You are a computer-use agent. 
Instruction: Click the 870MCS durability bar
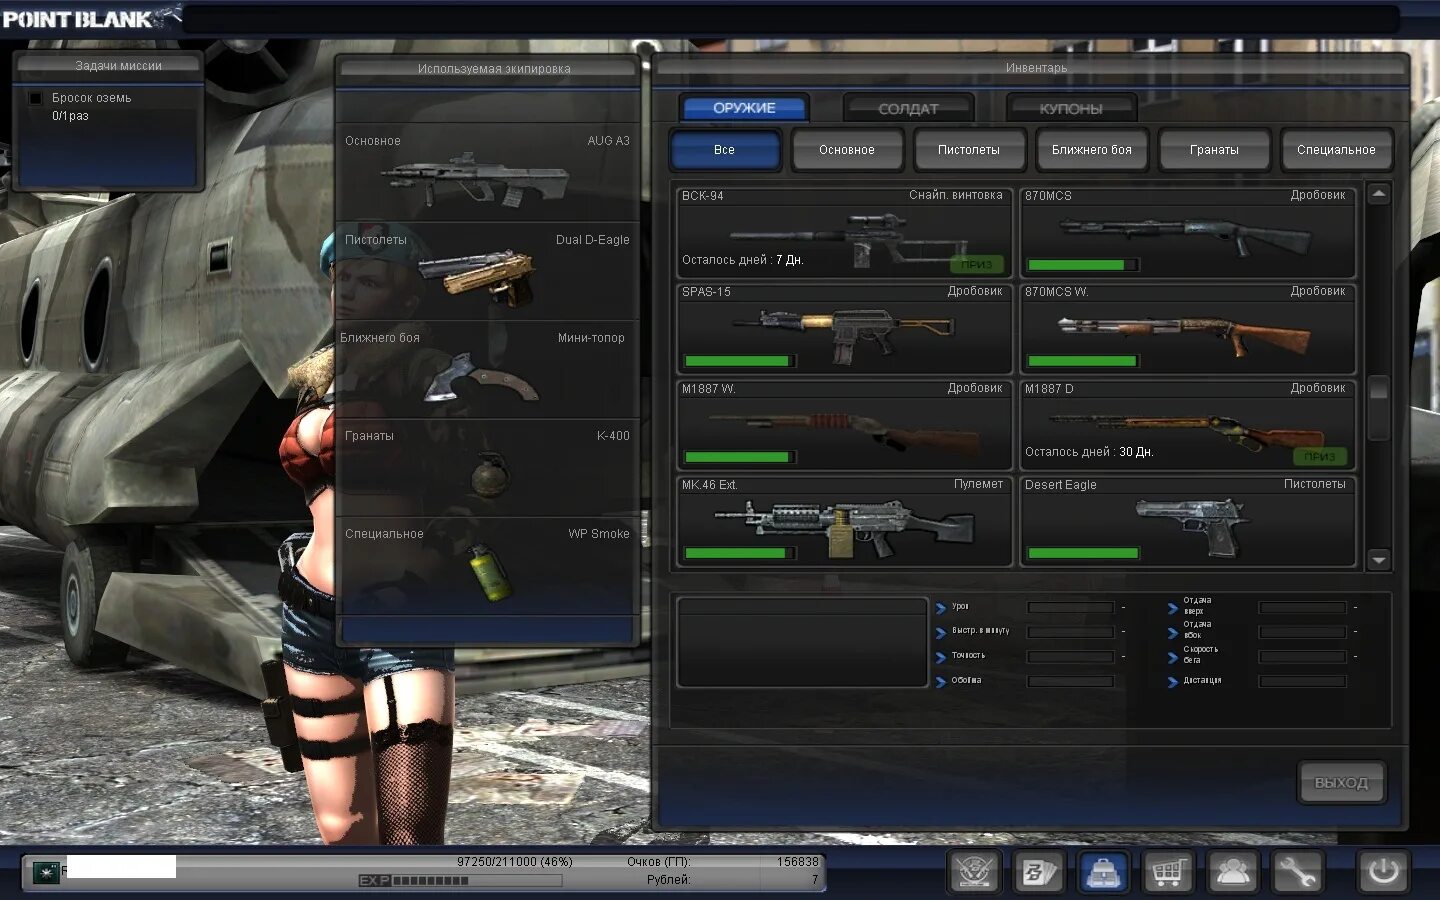tap(1083, 265)
